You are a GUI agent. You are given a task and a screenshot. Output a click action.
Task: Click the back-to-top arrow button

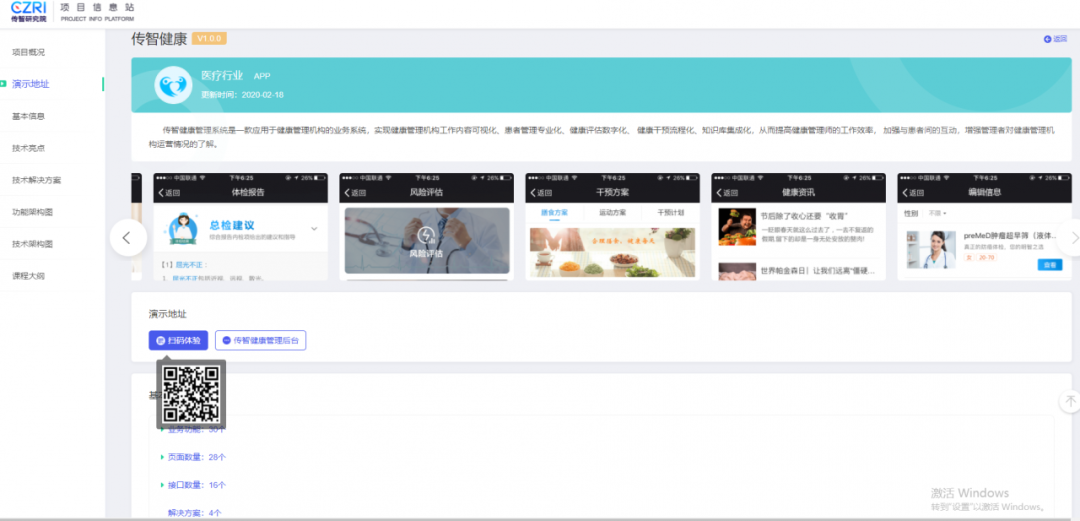[x=1070, y=401]
